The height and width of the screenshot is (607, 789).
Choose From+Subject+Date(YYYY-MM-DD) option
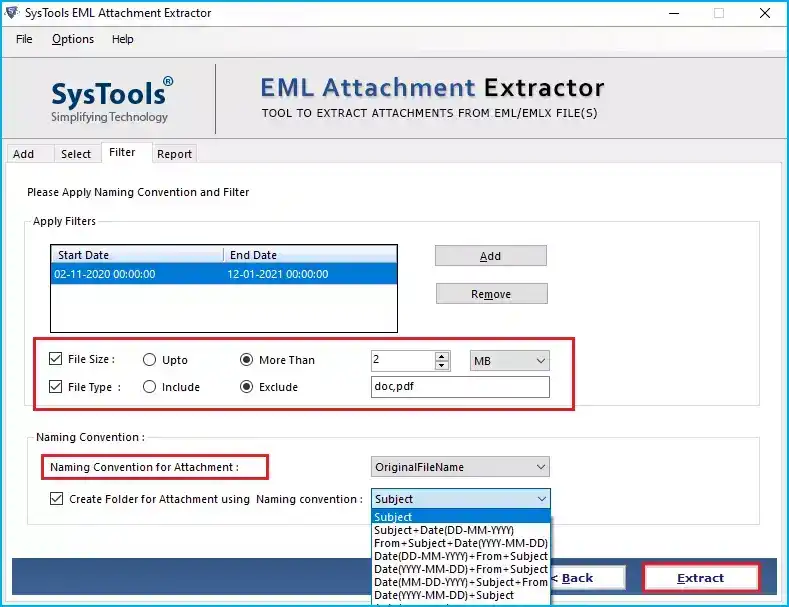point(461,543)
